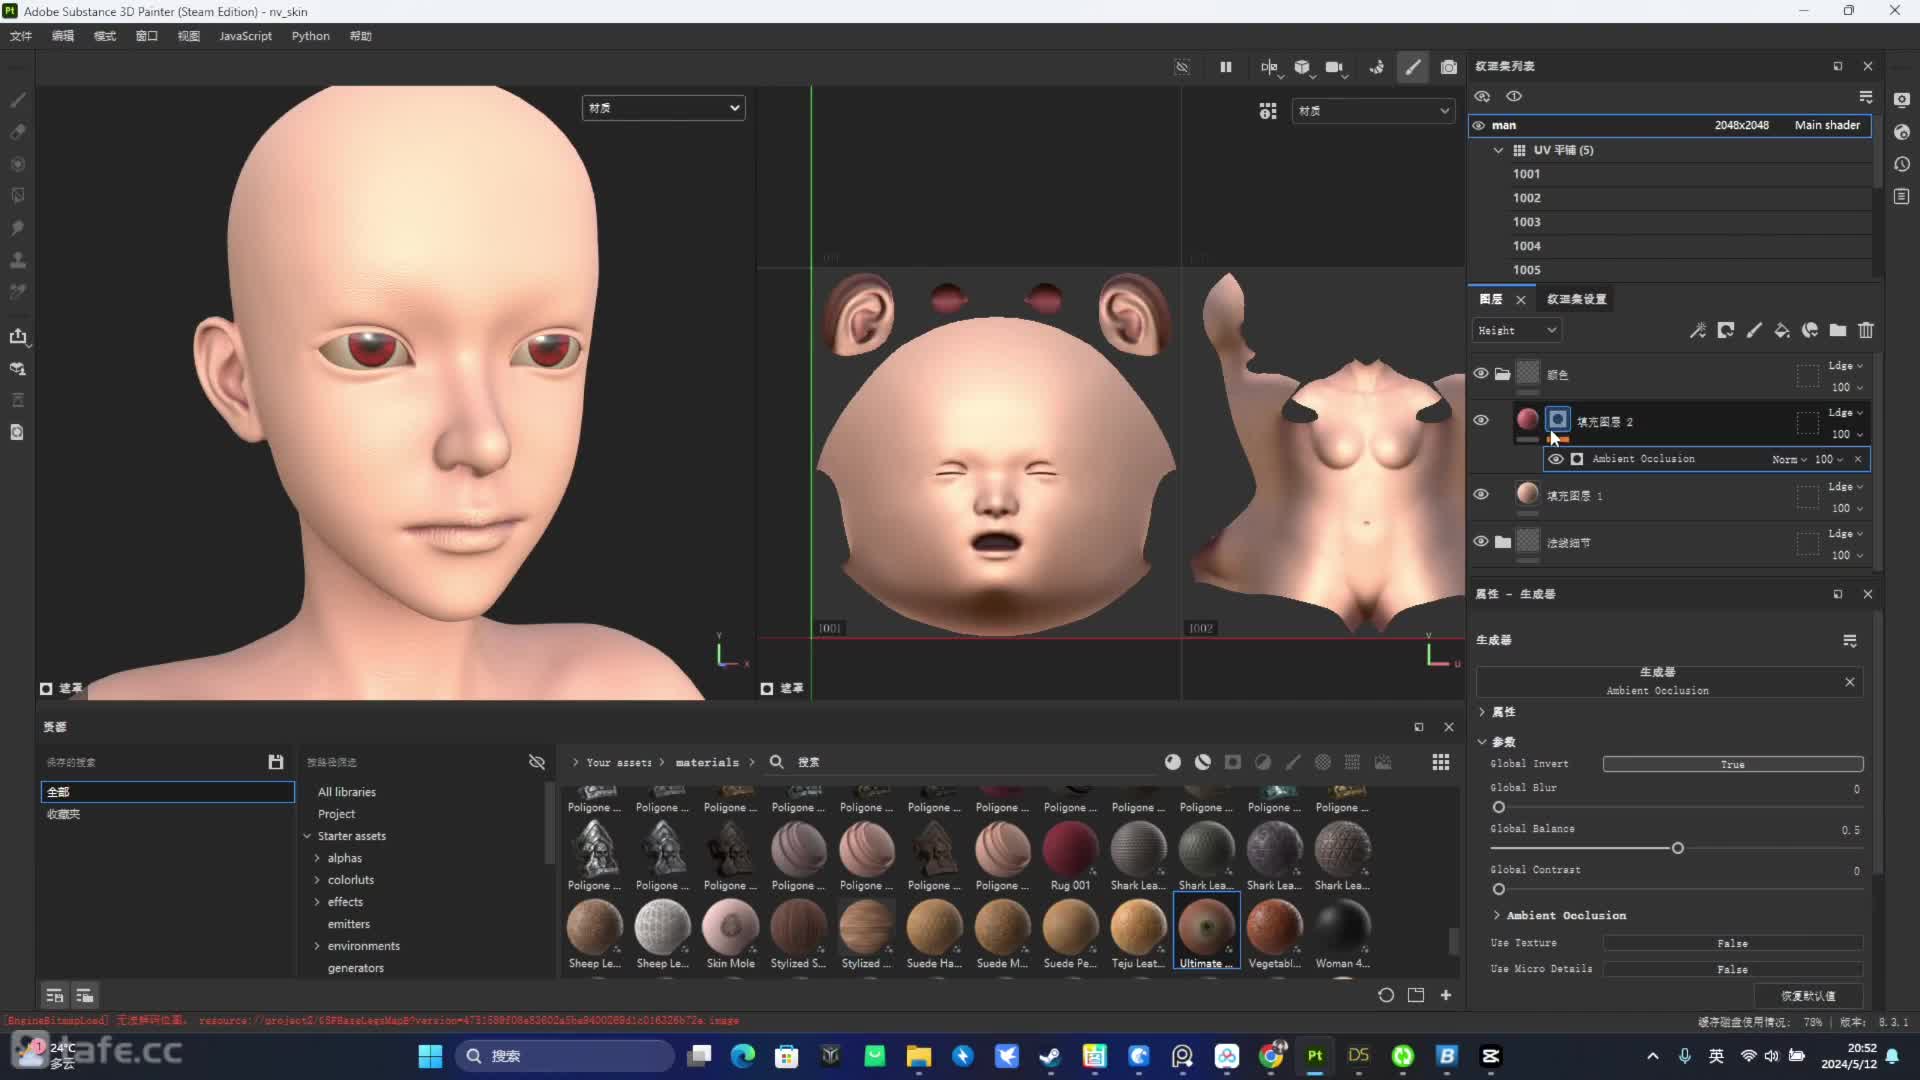Delete the selected layer with trash icon
The height and width of the screenshot is (1080, 1920).
[1866, 330]
